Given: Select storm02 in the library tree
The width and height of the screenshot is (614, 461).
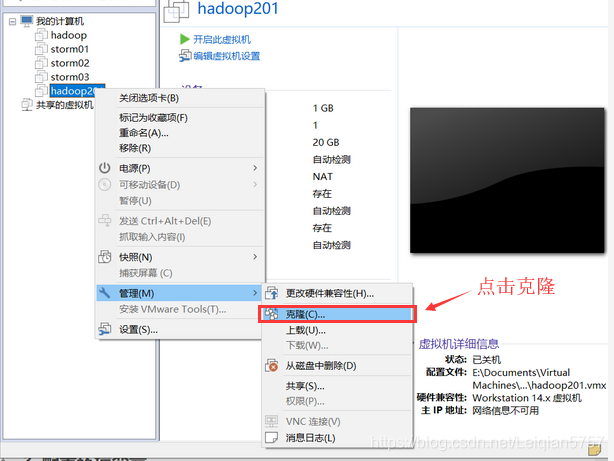Looking at the screenshot, I should tap(70, 63).
